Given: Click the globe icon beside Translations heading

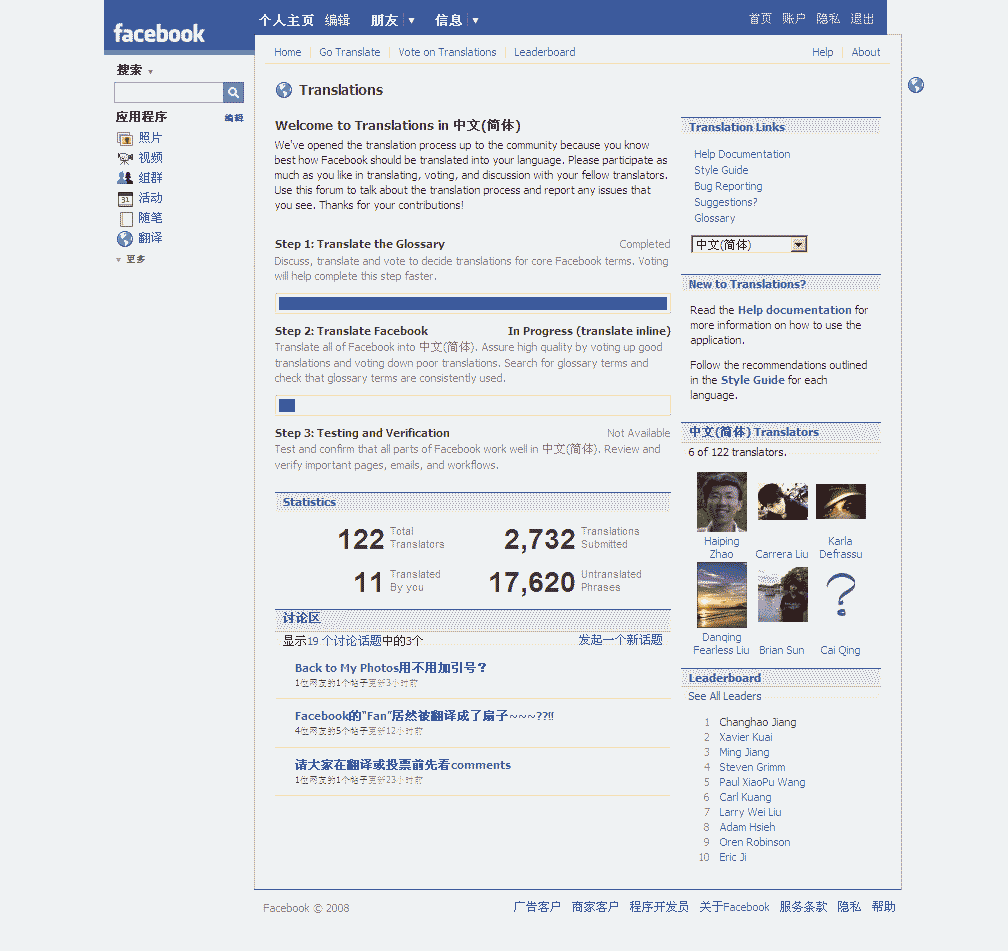Looking at the screenshot, I should tap(284, 90).
